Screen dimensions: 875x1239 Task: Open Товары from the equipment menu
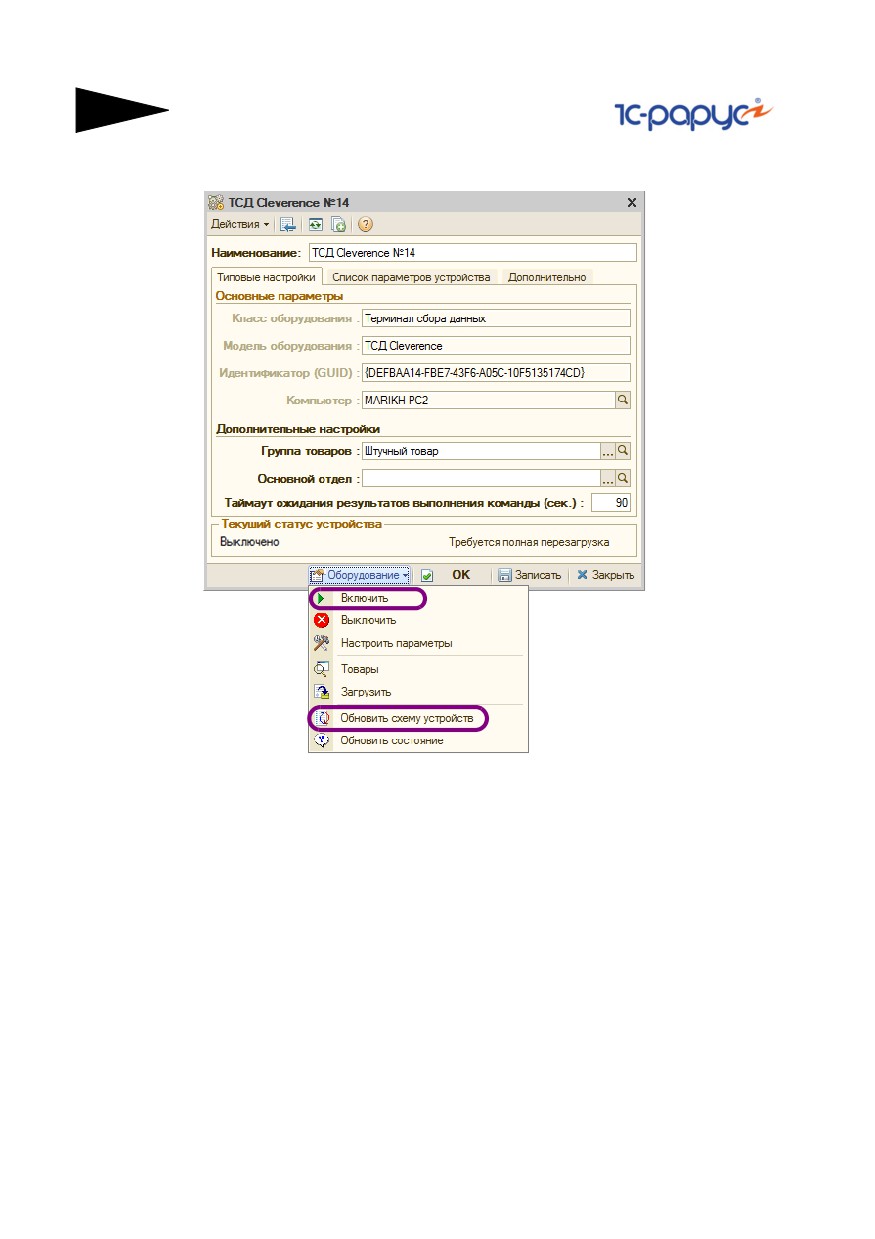click(x=359, y=669)
